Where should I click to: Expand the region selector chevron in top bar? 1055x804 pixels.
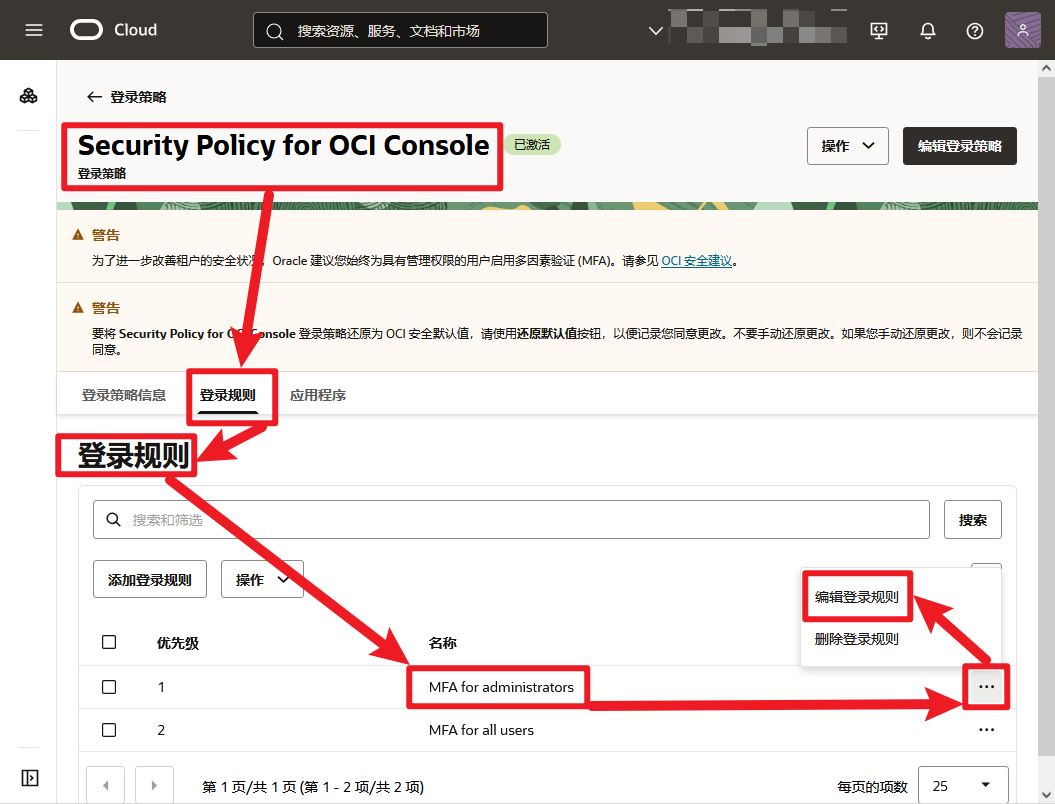pos(655,31)
